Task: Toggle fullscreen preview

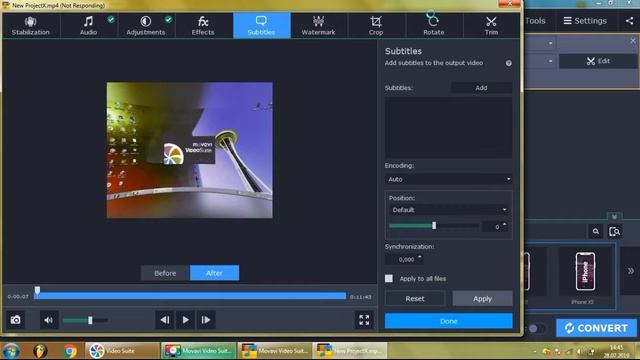Action: tap(364, 320)
